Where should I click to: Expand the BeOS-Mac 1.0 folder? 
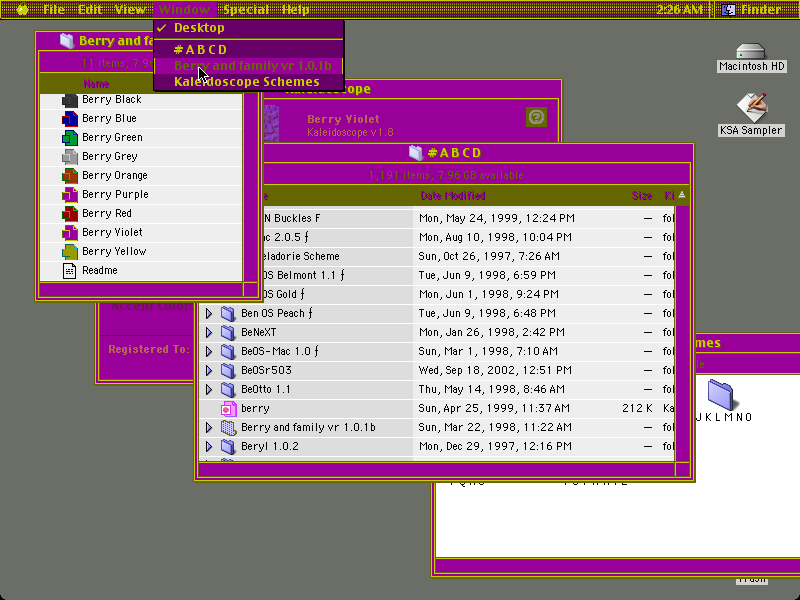coord(209,352)
